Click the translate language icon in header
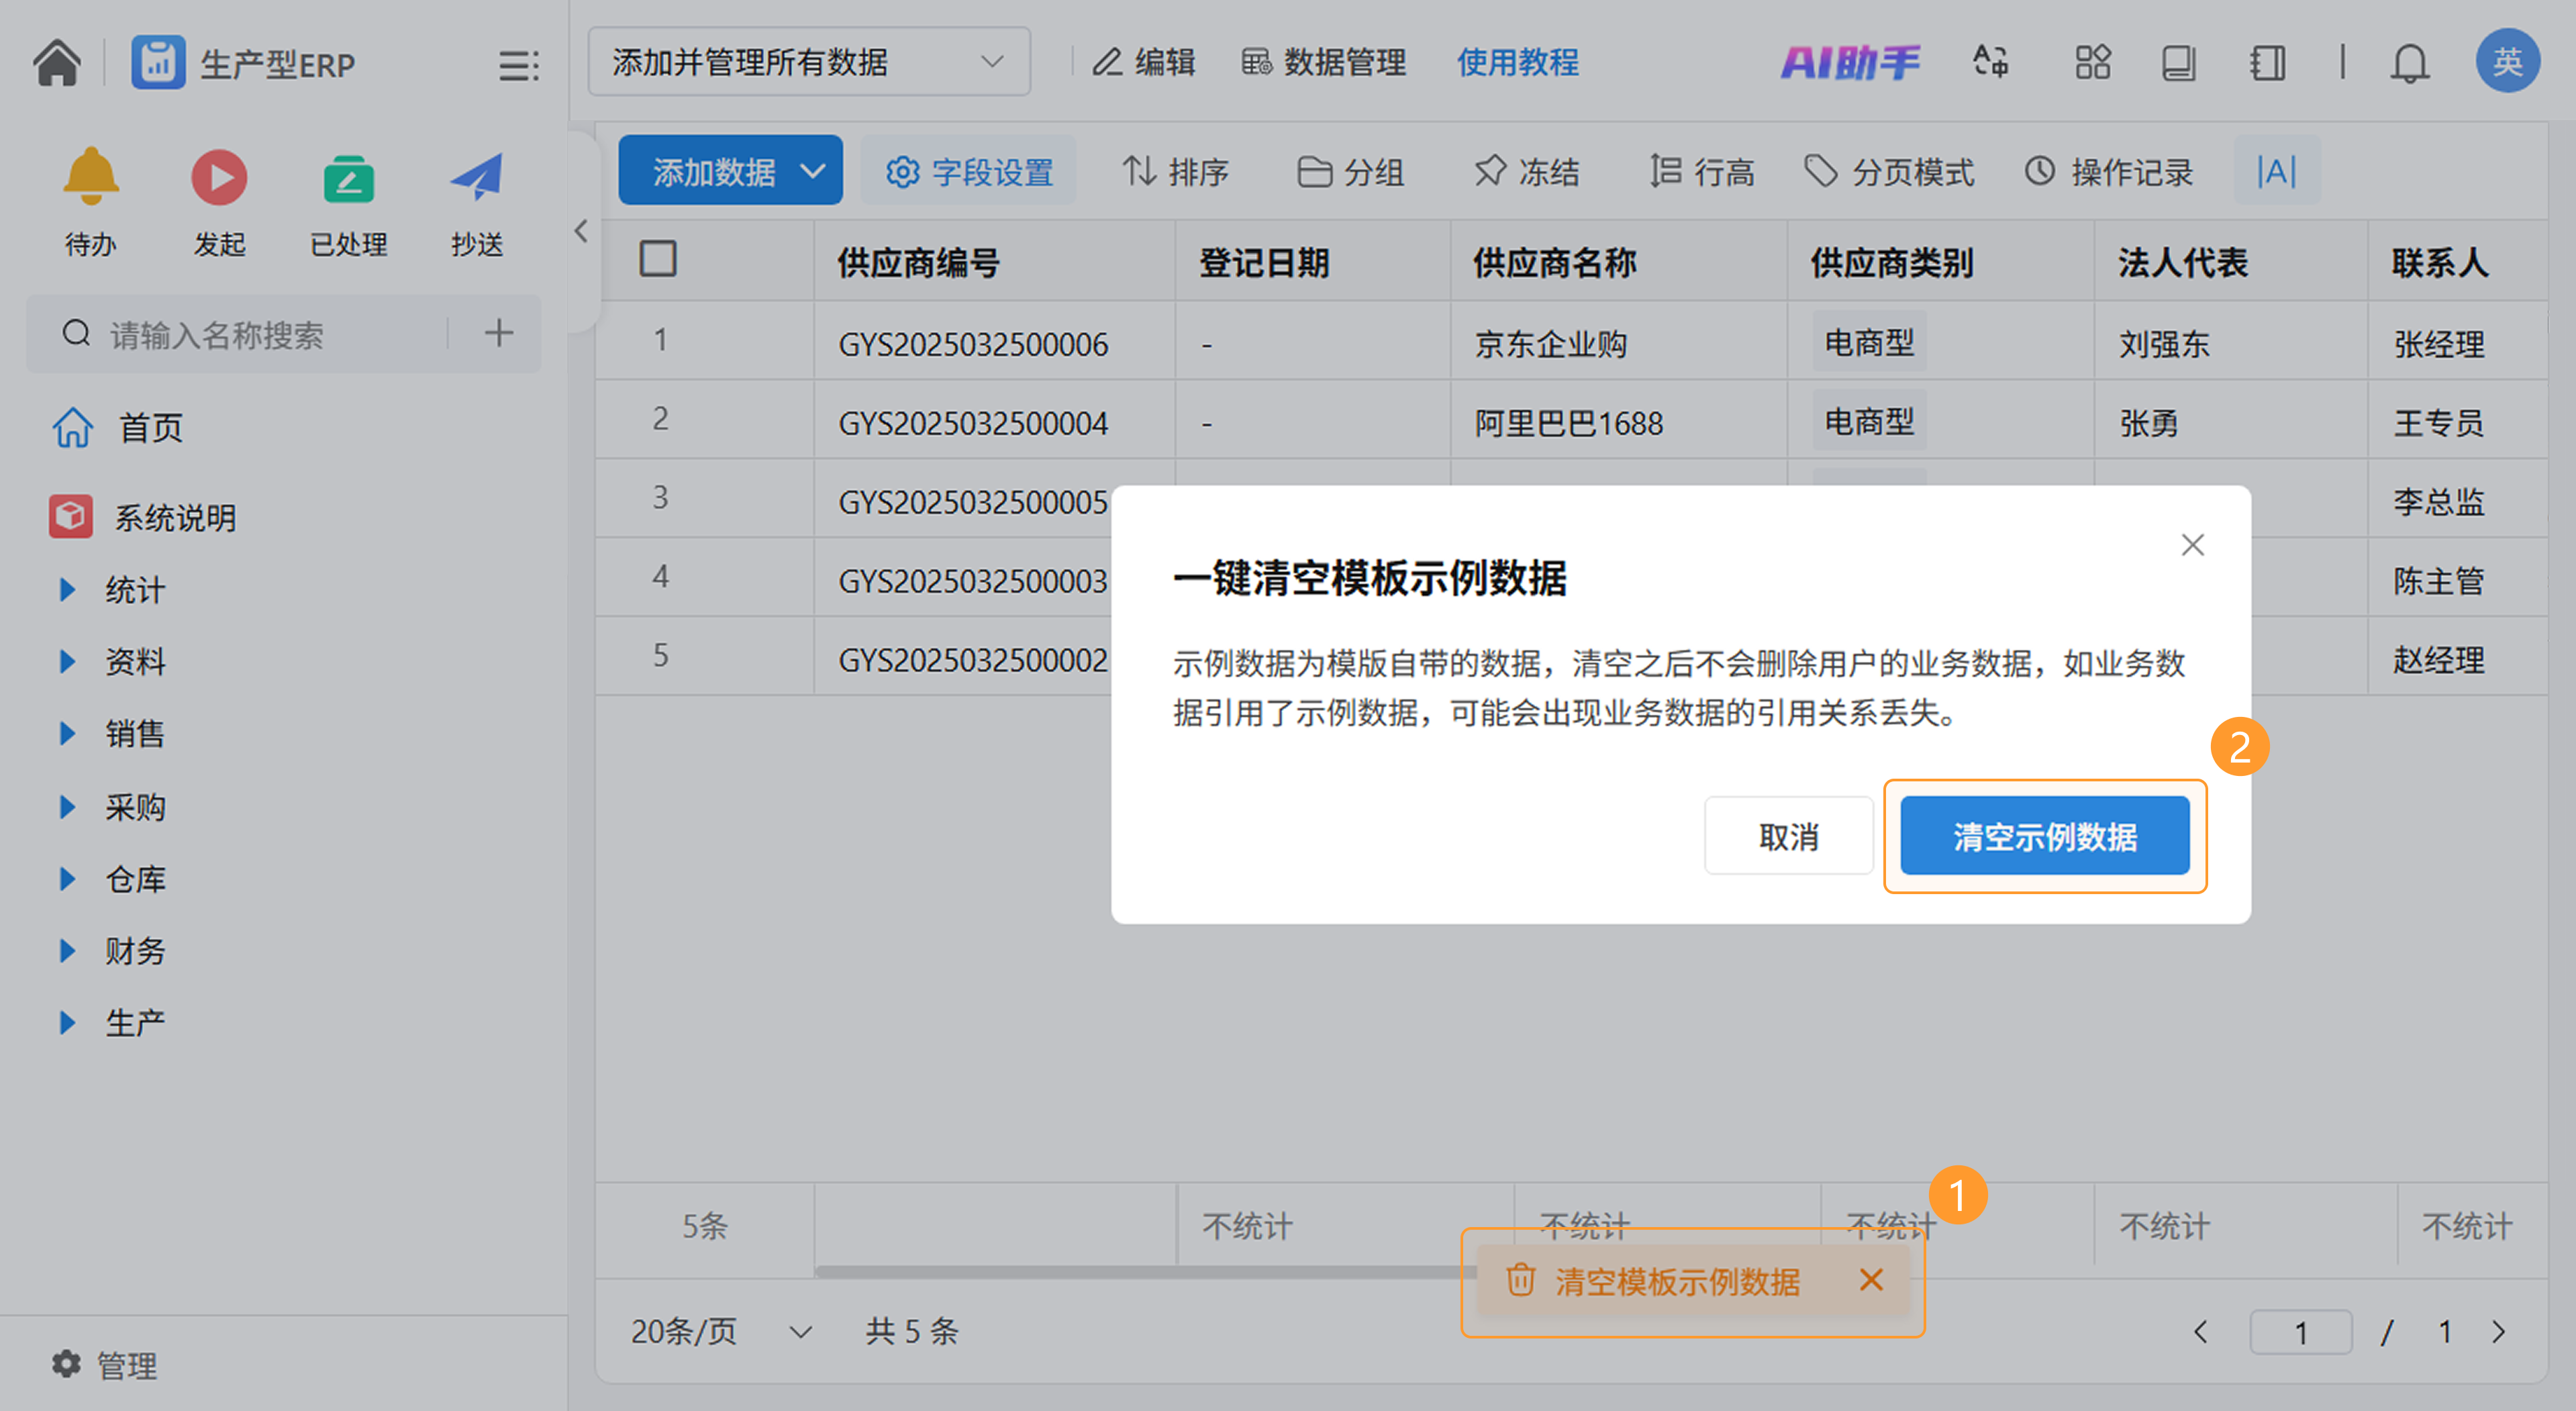 pyautogui.click(x=1990, y=63)
